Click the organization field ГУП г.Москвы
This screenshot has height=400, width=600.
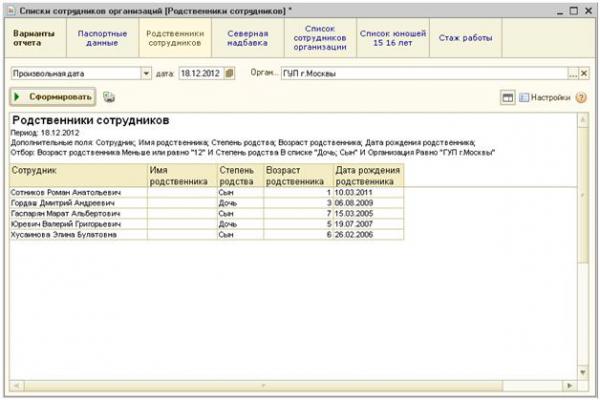tap(424, 73)
